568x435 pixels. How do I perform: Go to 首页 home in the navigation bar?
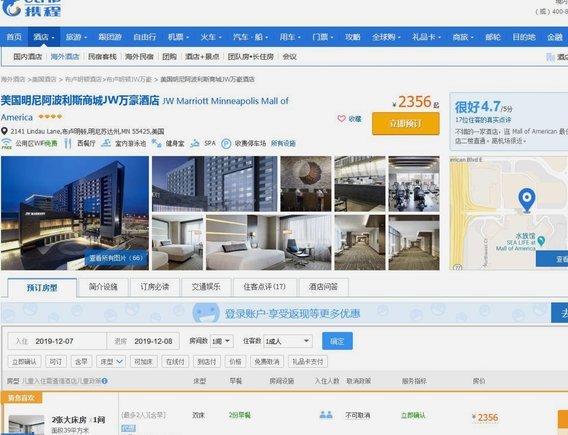click(14, 37)
